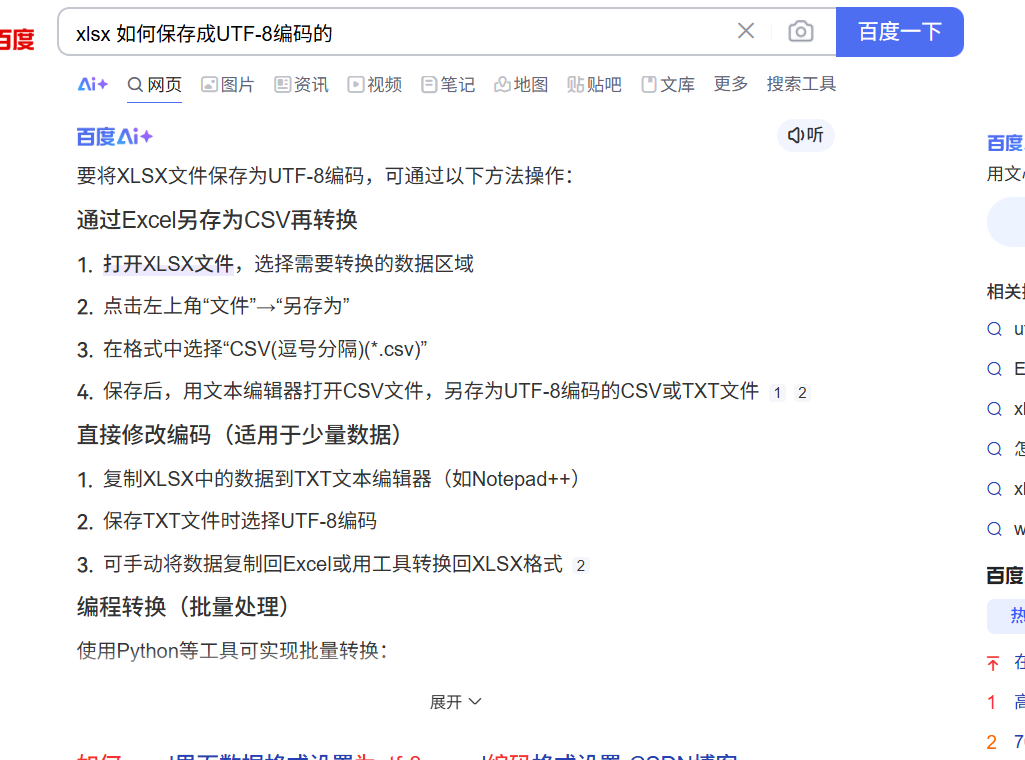Switch to the 图片 tab
The height and width of the screenshot is (760, 1025).
[x=227, y=85]
